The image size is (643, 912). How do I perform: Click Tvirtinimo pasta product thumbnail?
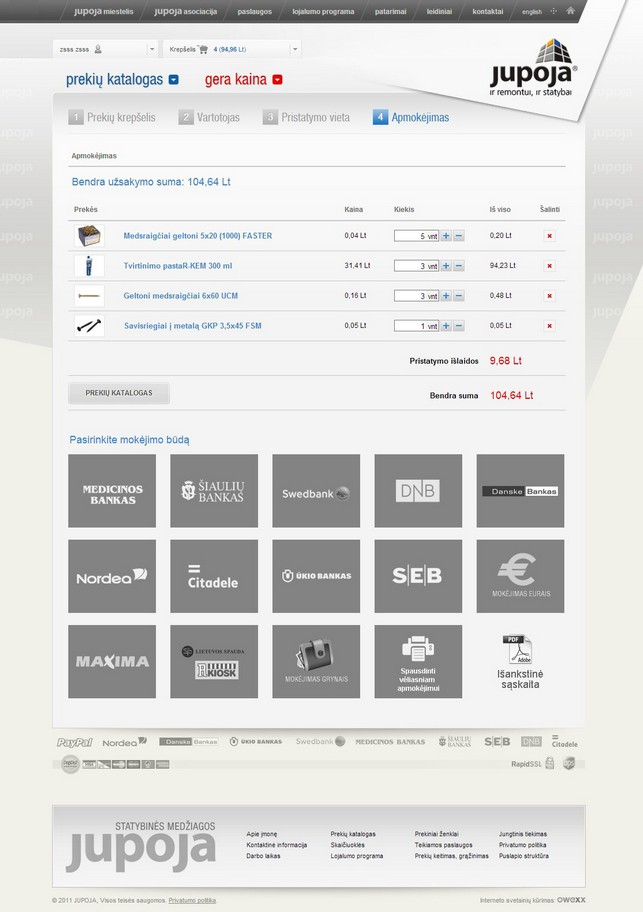(x=89, y=266)
